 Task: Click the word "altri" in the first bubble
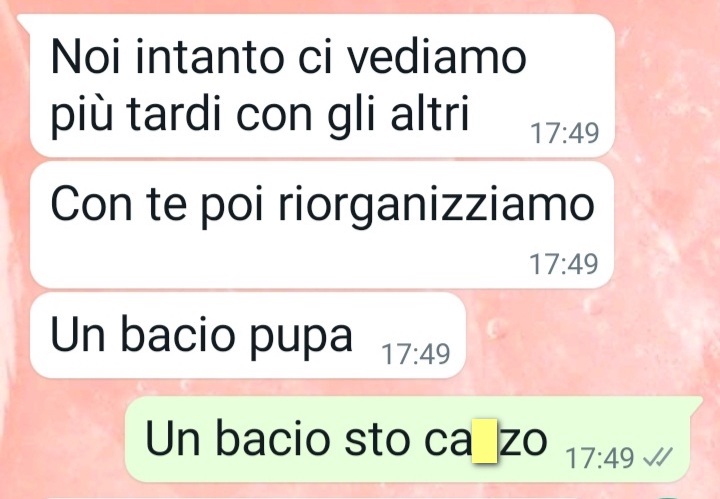click(430, 112)
